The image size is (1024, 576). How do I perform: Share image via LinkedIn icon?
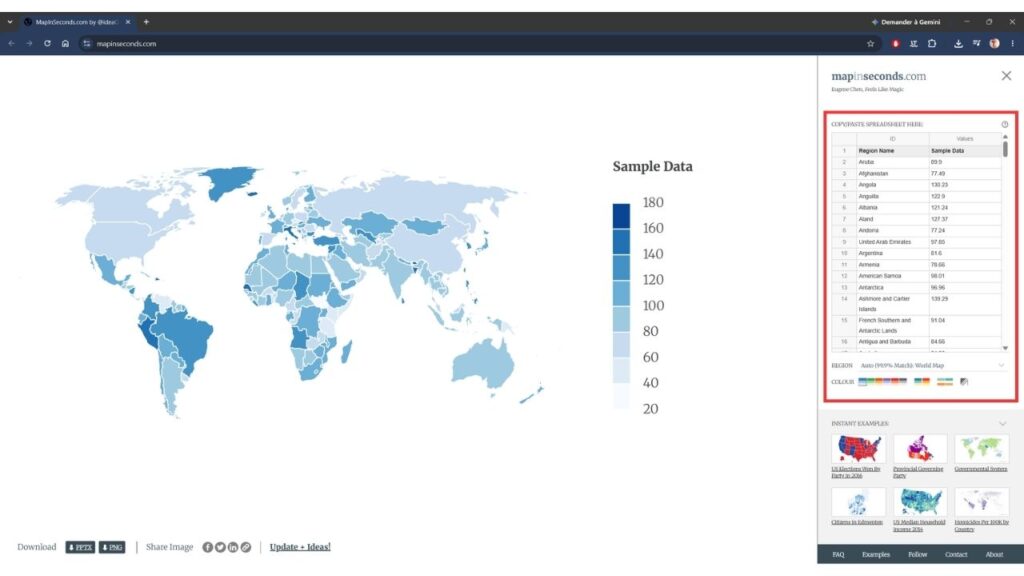point(232,547)
